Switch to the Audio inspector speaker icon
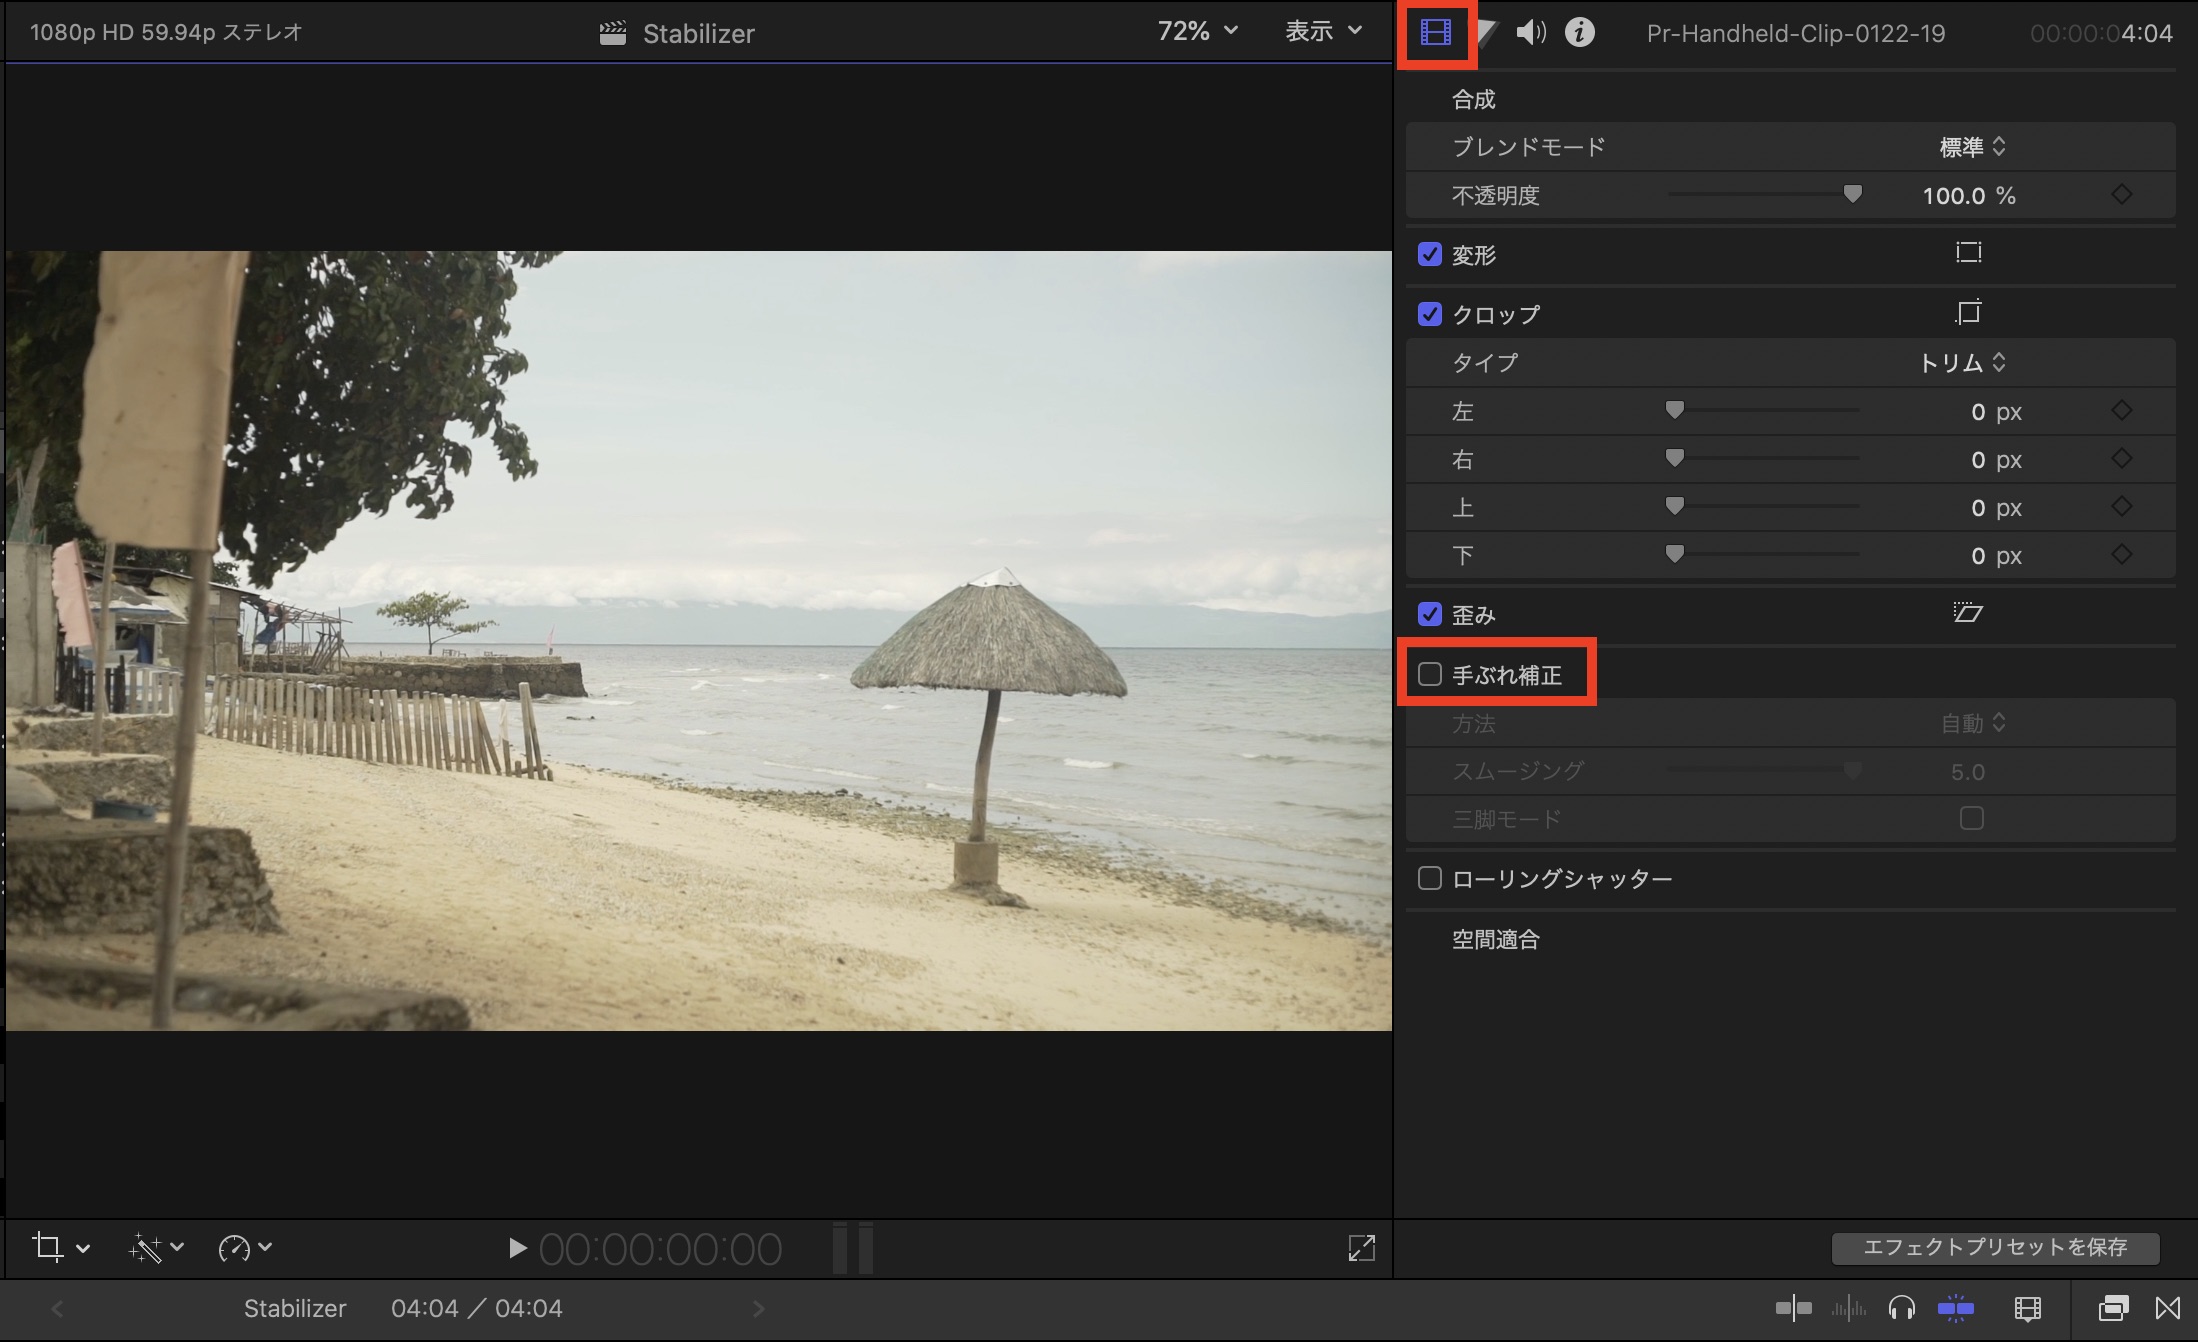 coord(1530,33)
